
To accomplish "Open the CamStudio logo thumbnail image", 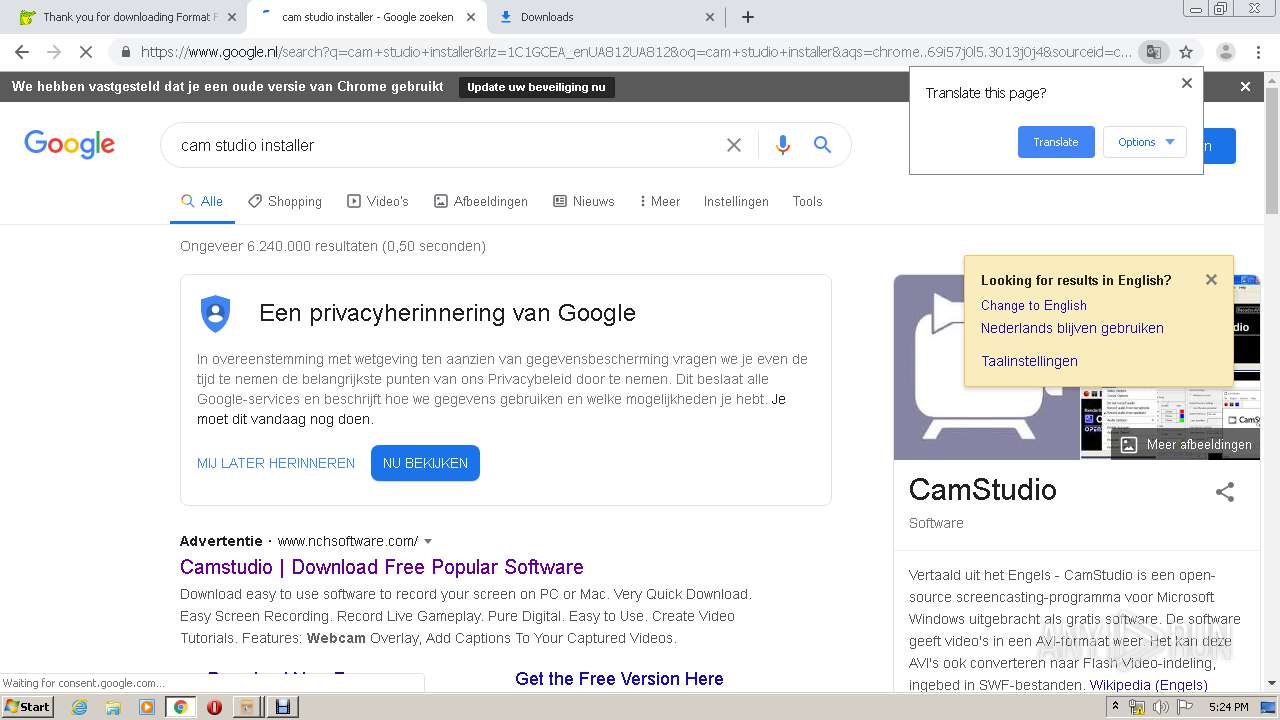I will click(986, 368).
